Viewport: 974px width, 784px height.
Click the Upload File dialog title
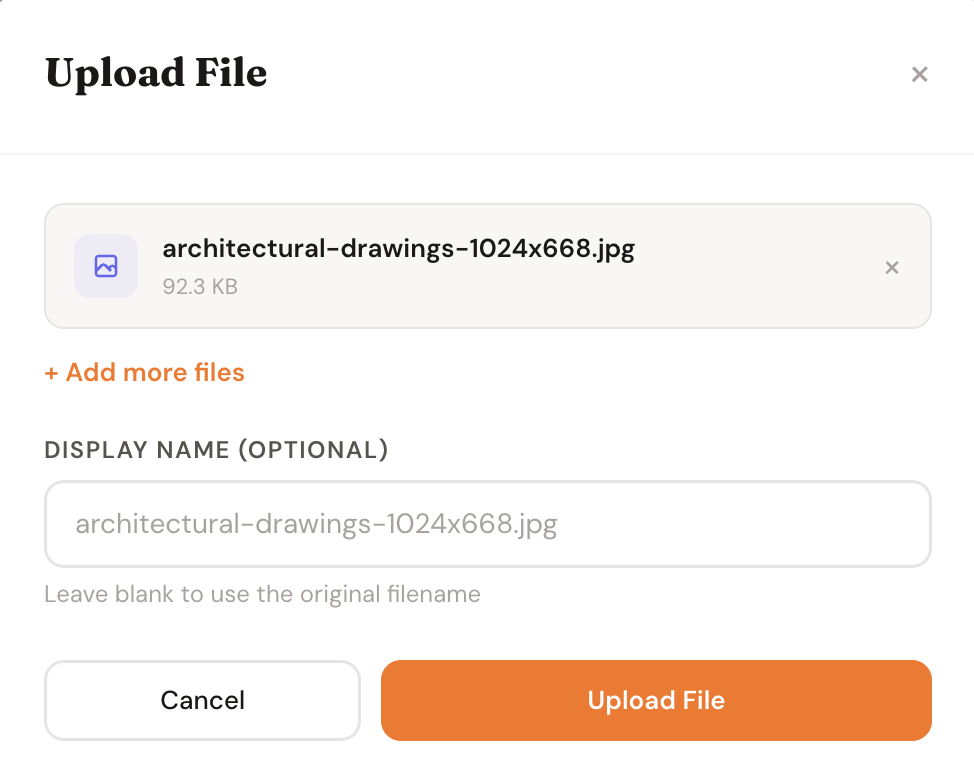(155, 73)
